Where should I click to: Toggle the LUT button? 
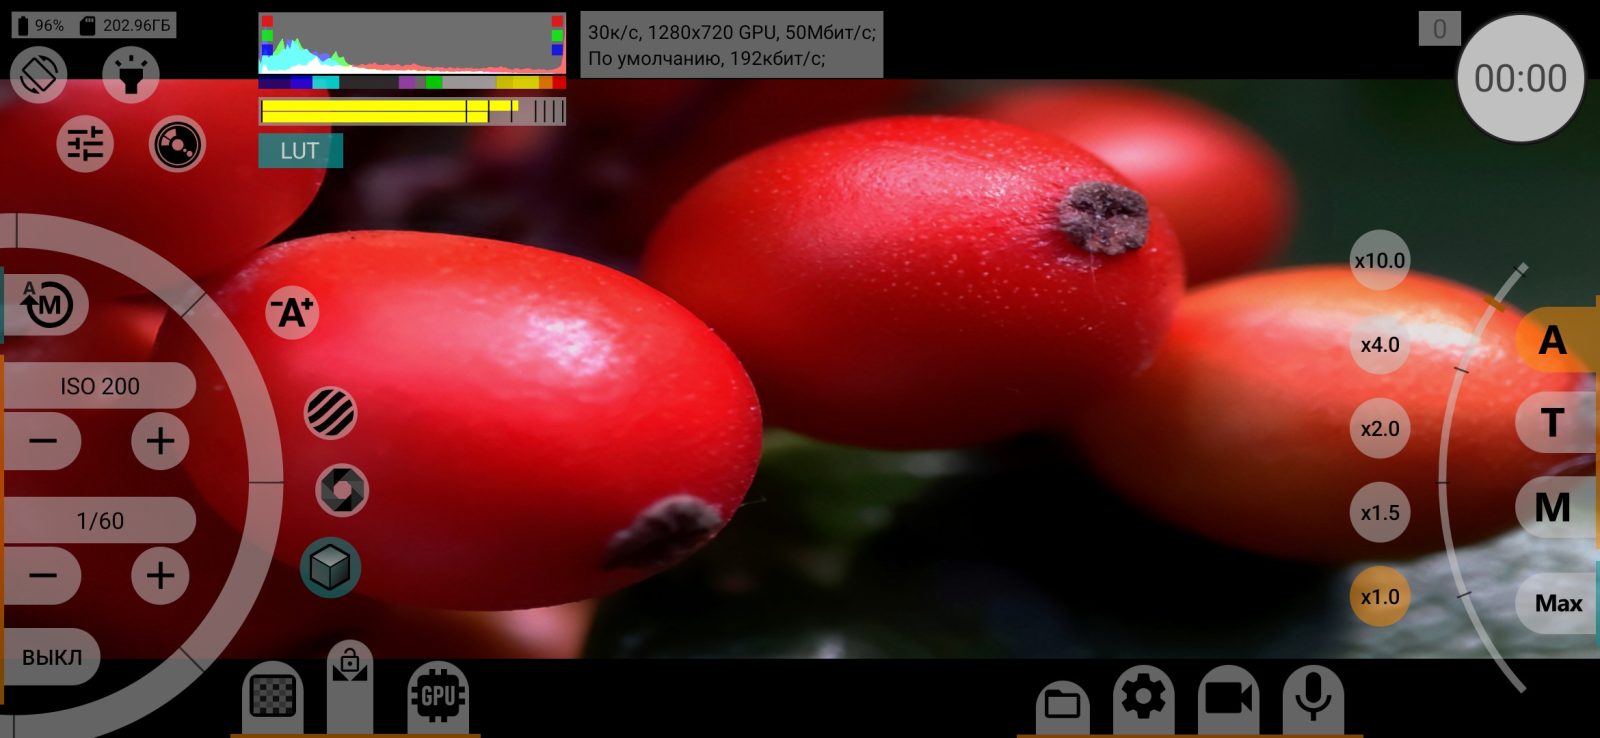tap(300, 151)
